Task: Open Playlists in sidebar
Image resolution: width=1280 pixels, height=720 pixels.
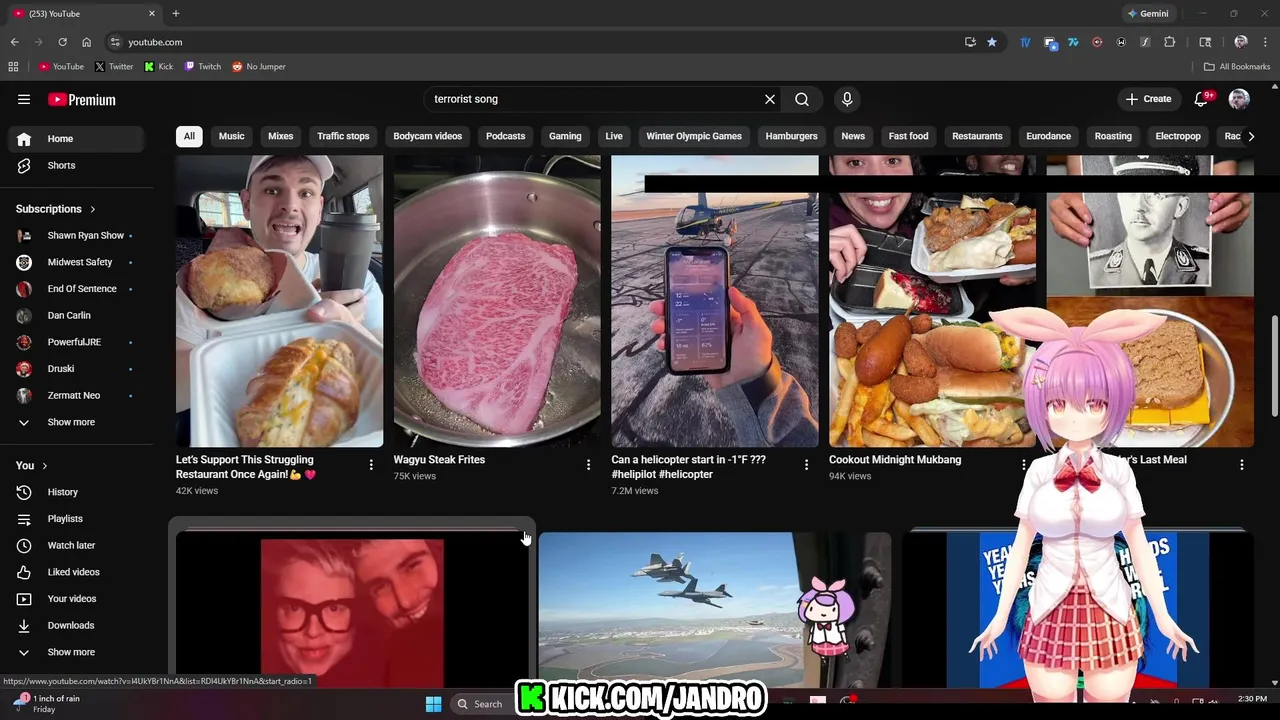Action: tap(76, 519)
